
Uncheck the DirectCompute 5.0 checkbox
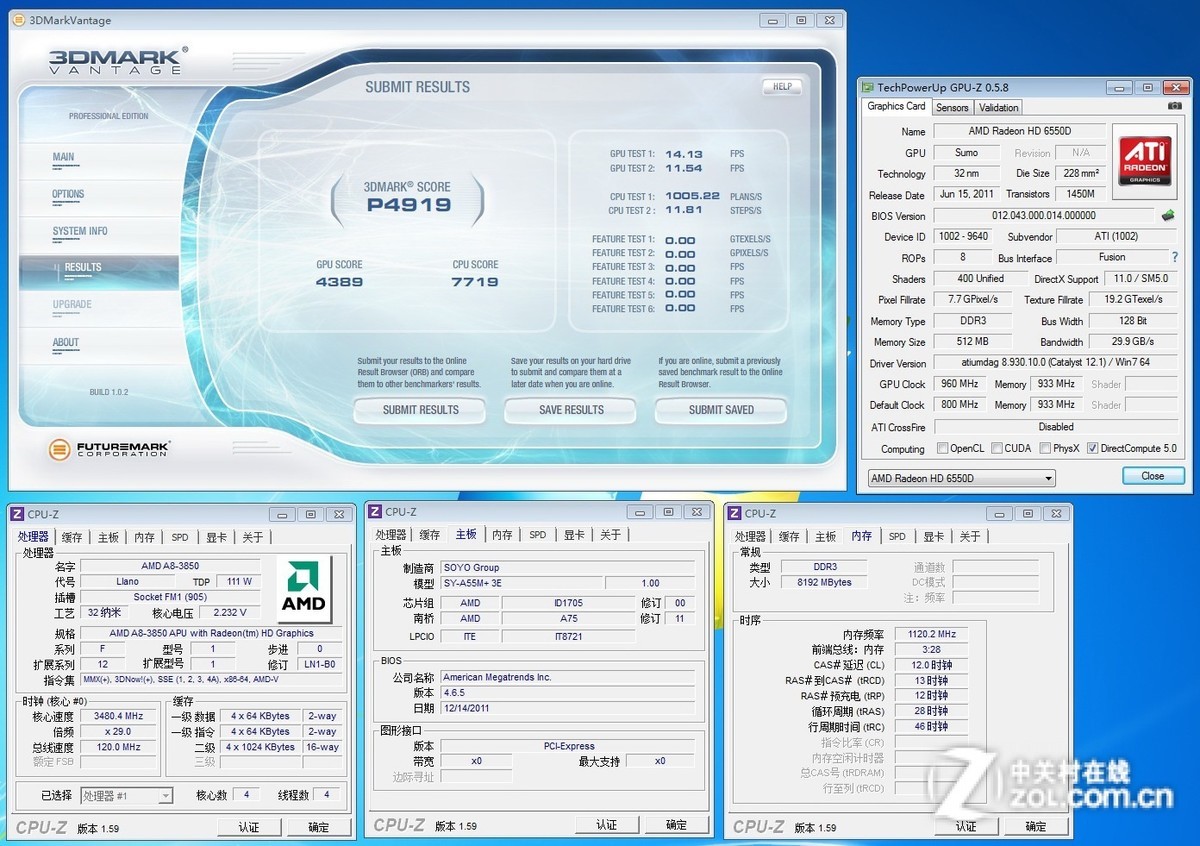pyautogui.click(x=1093, y=449)
